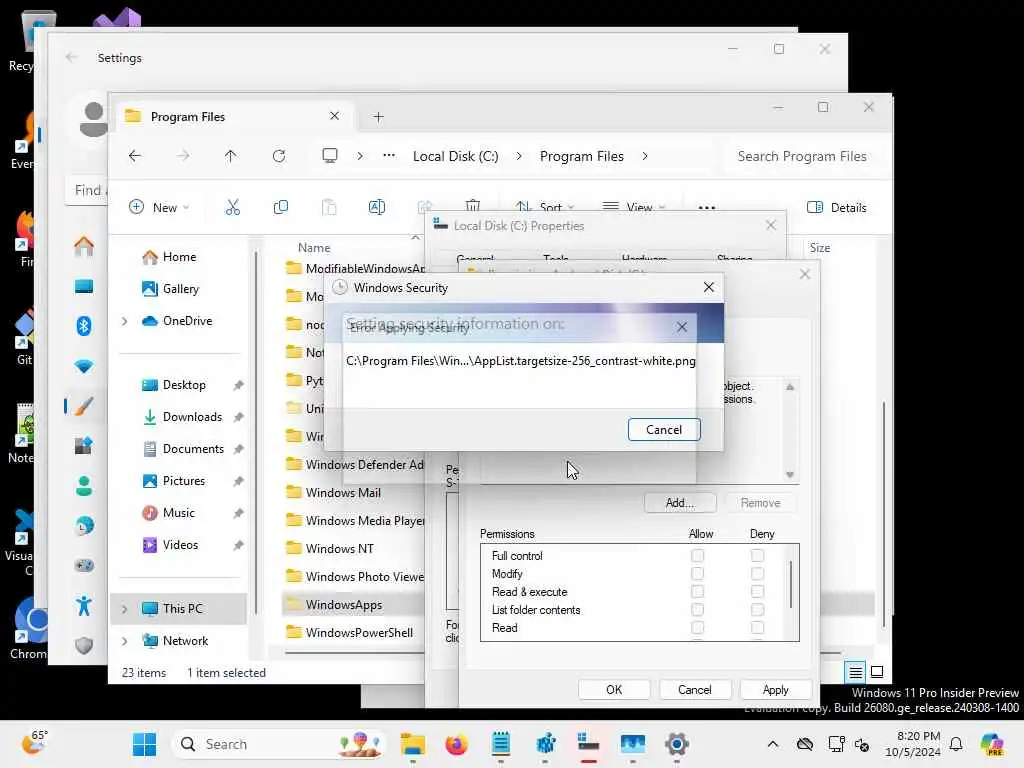Click the Rename icon in toolbar
Image resolution: width=1024 pixels, height=768 pixels.
click(x=377, y=208)
